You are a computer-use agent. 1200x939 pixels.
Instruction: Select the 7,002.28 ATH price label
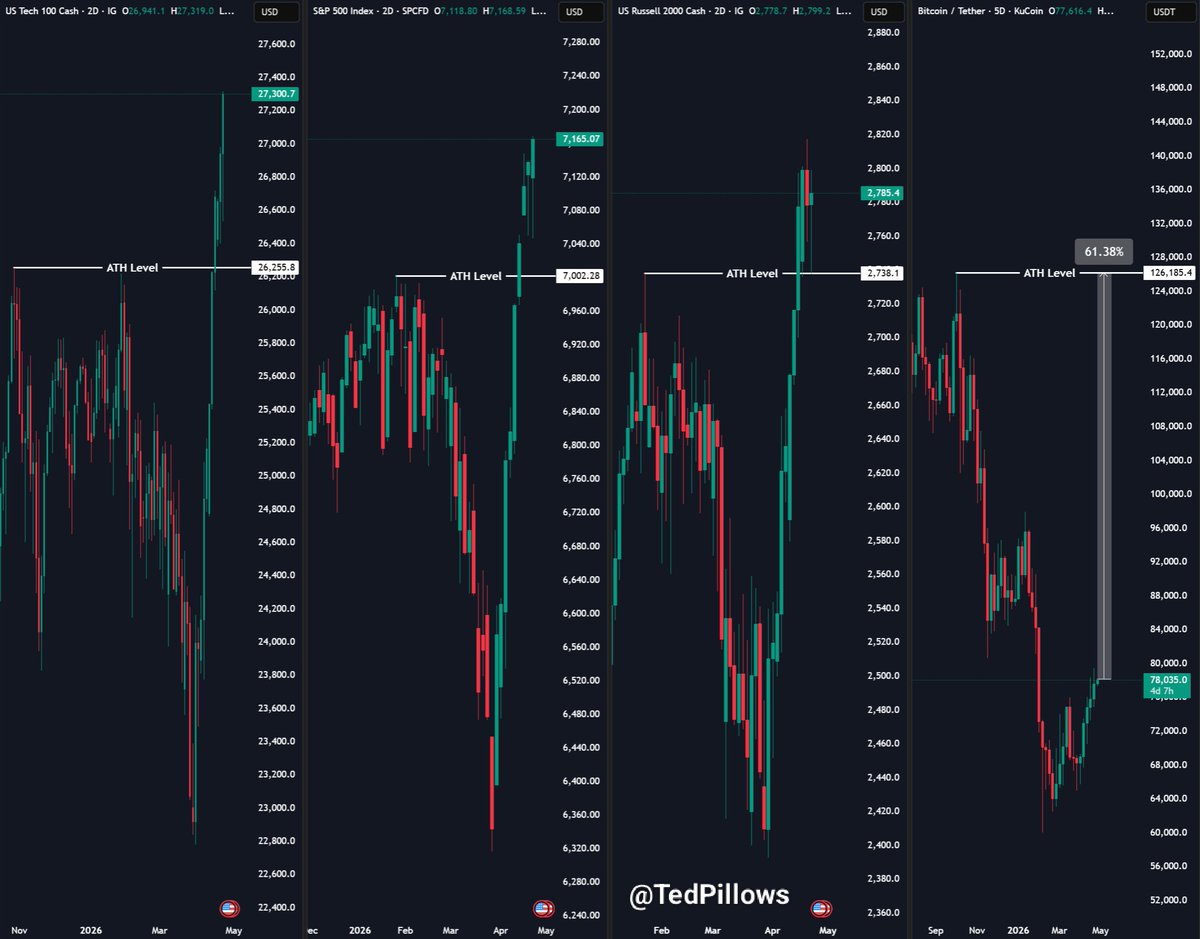[582, 276]
